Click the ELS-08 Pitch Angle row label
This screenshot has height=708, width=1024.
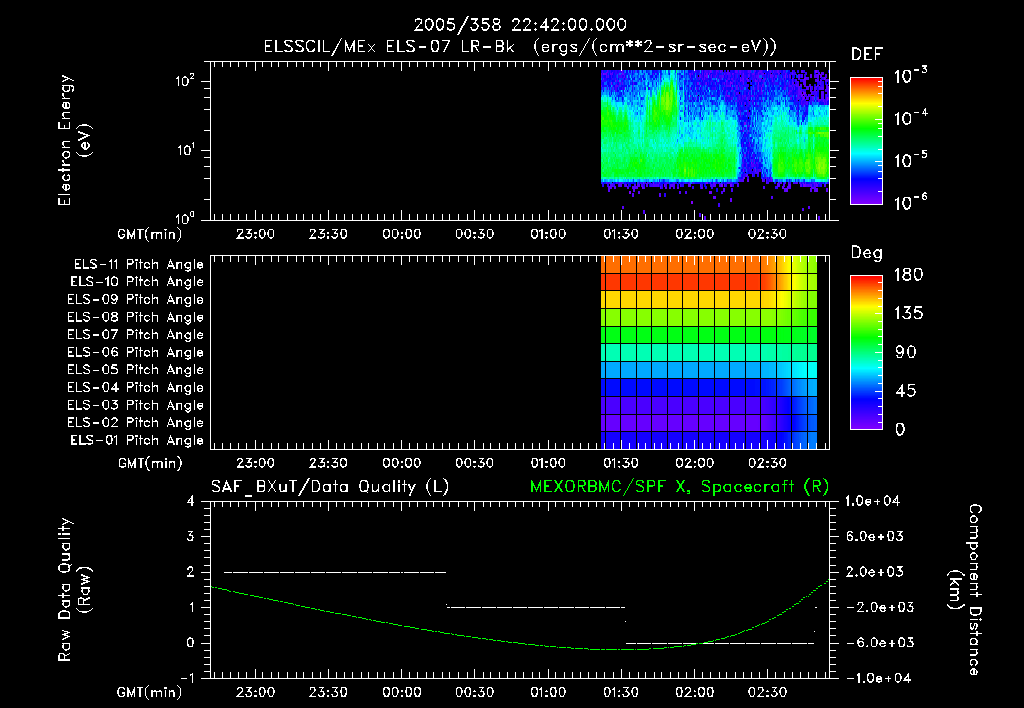pos(135,317)
